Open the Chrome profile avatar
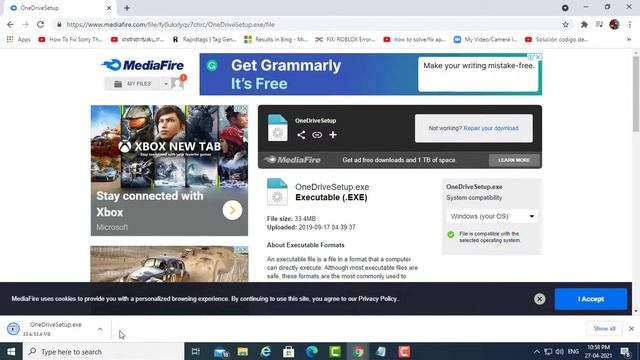The height and width of the screenshot is (360, 640). pos(614,24)
